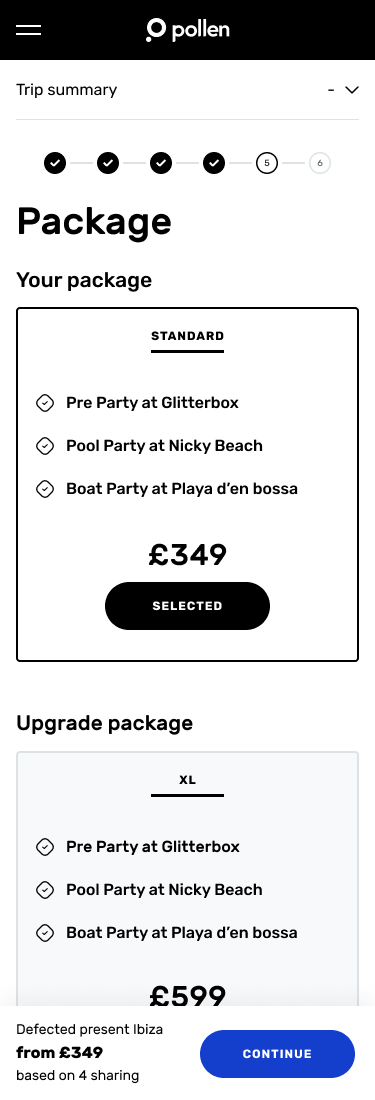The height and width of the screenshot is (1100, 375).
Task: Click Standard Pre Party at Glitterbox check icon
Action: [45, 403]
